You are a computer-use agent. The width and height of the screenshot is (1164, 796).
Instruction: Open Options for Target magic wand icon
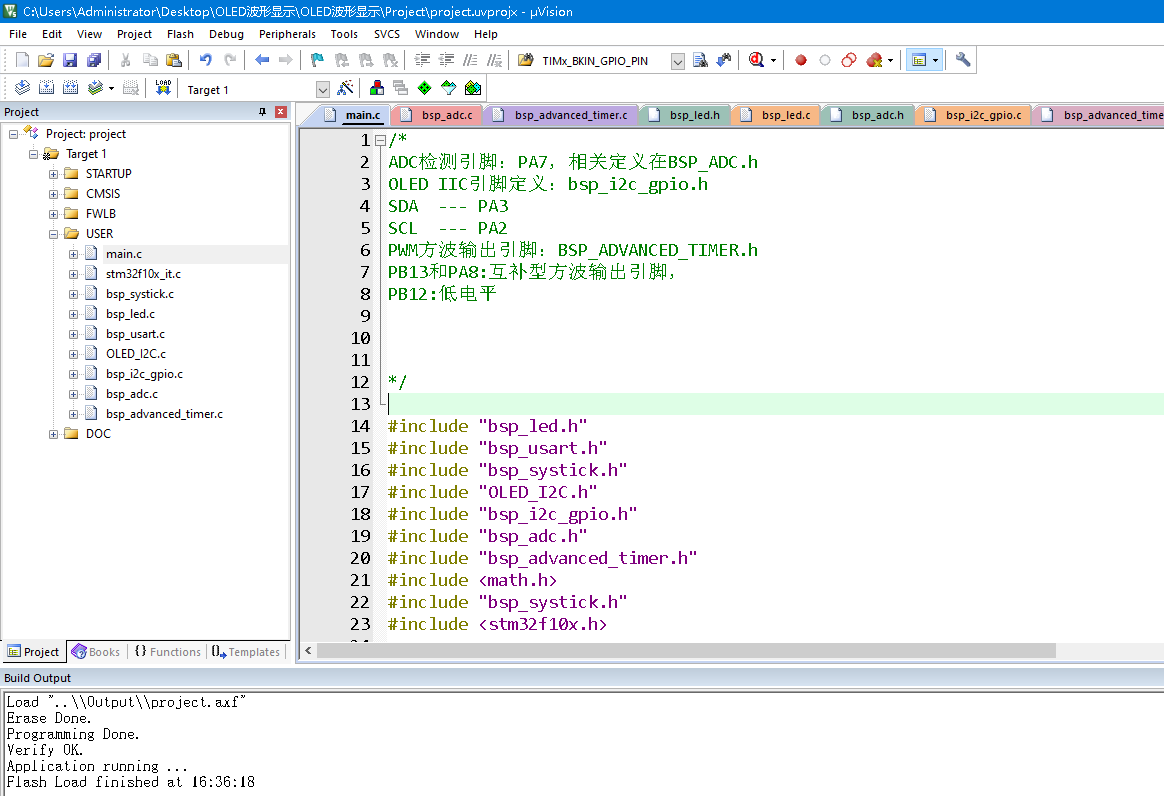click(345, 88)
